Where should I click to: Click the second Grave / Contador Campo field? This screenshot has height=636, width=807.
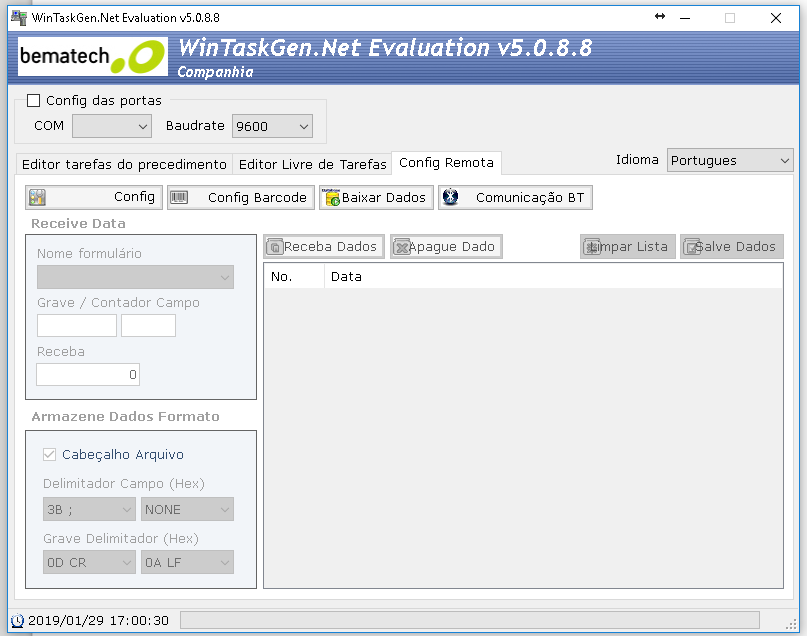[x=149, y=326]
